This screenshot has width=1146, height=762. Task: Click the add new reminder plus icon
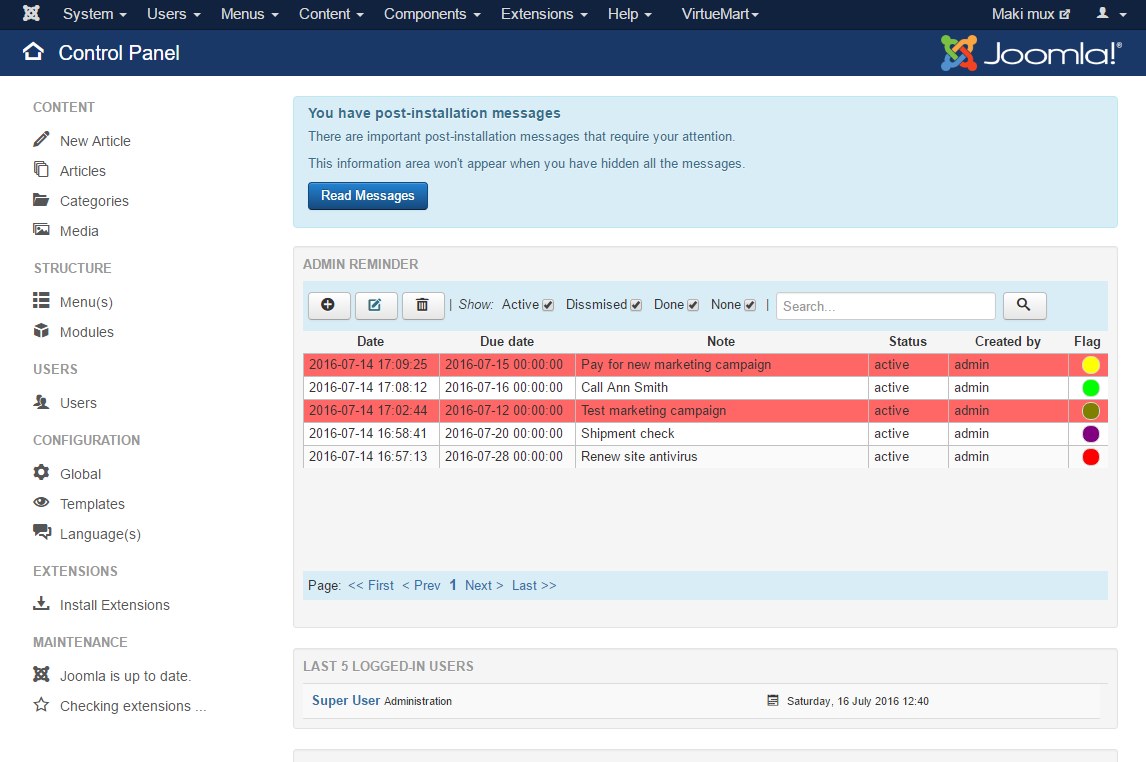[x=329, y=306]
